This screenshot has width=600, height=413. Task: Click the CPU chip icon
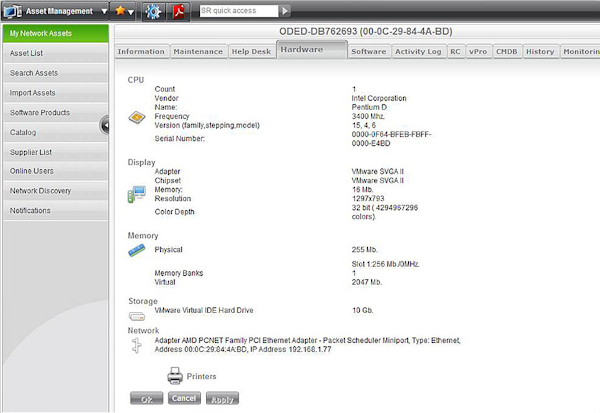(x=137, y=117)
